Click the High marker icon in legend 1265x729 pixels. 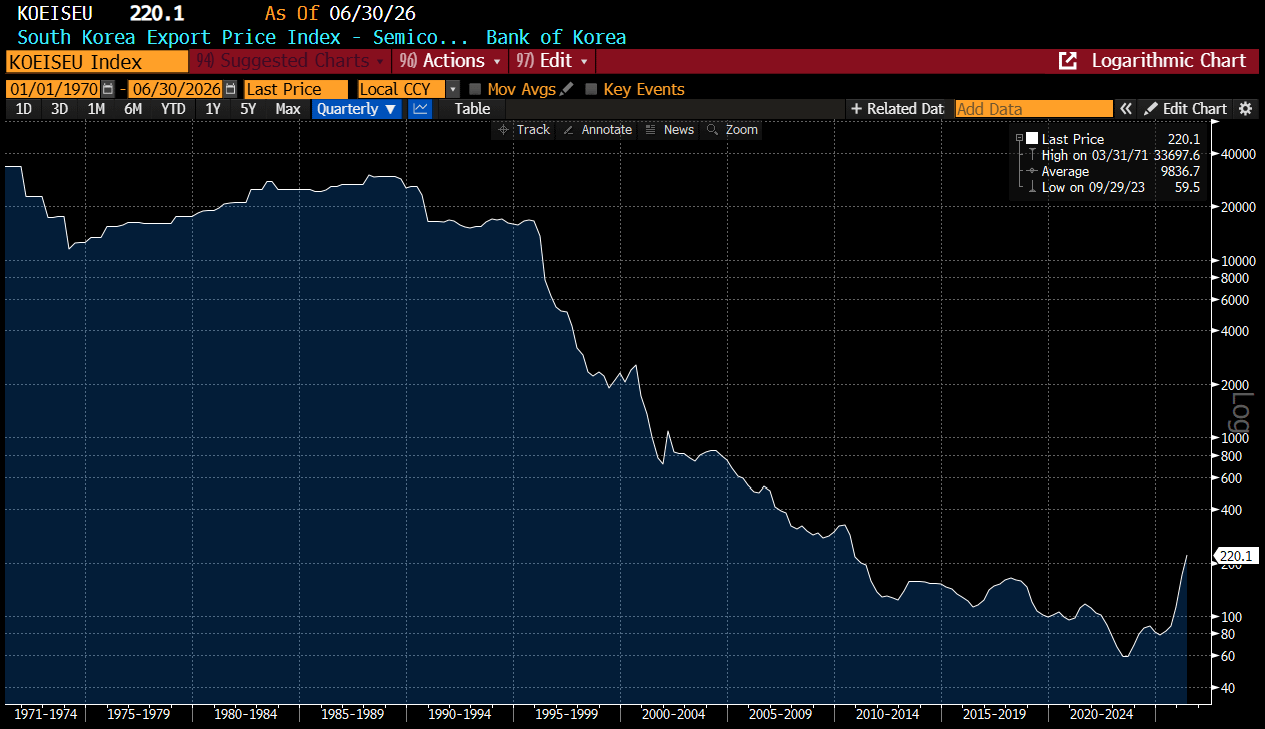tap(1032, 155)
